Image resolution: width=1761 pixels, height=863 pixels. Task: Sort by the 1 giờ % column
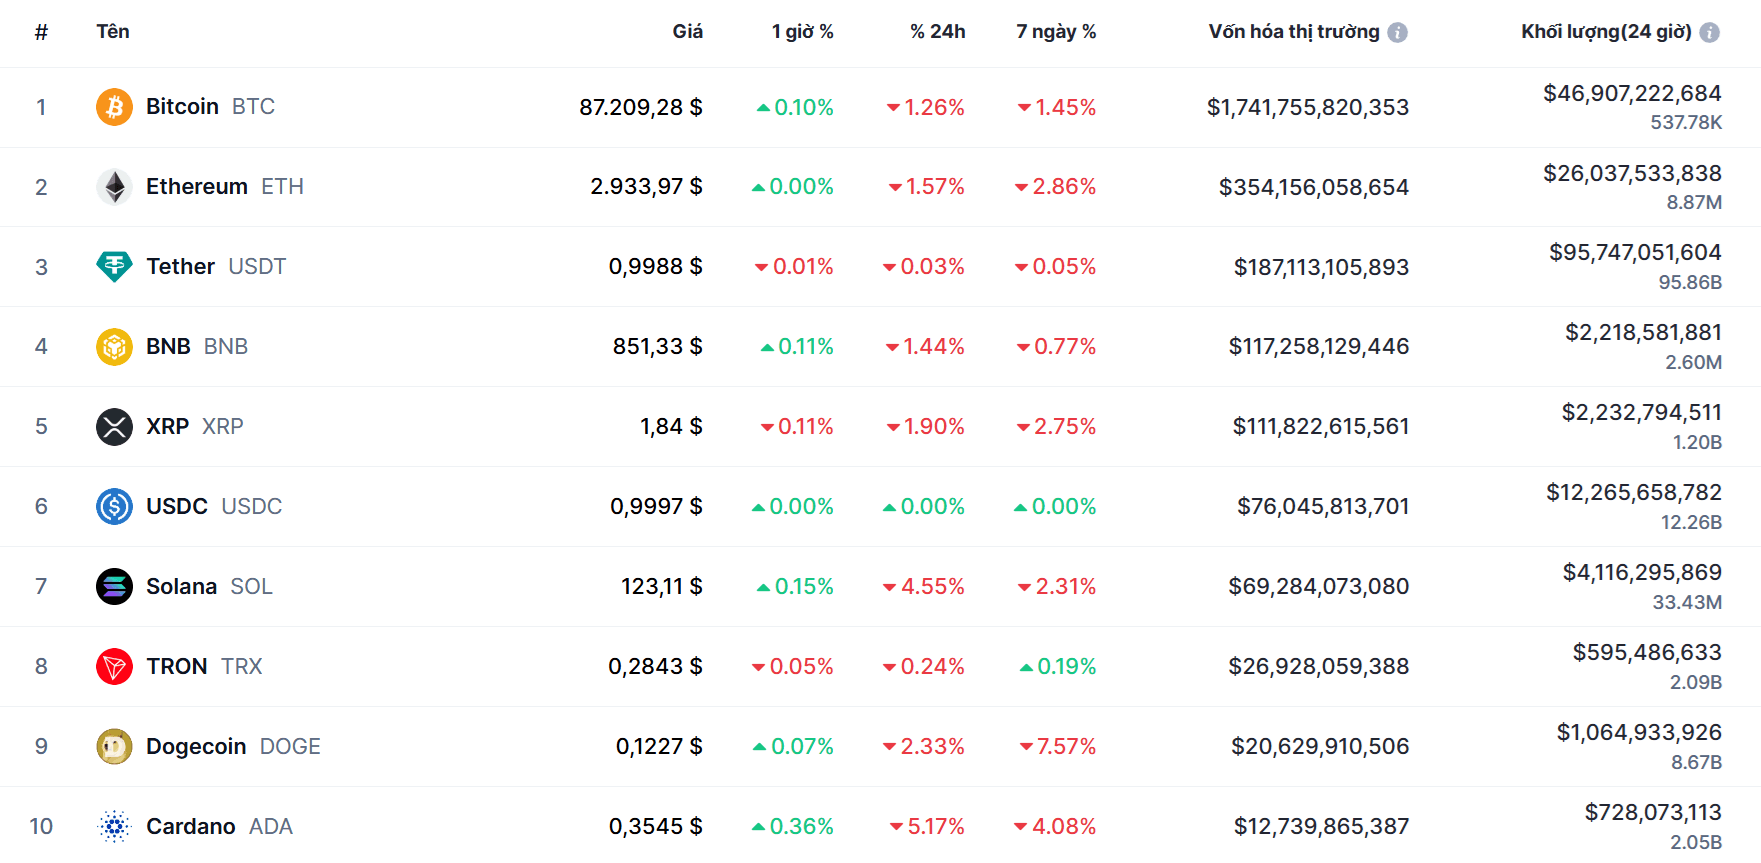pyautogui.click(x=802, y=32)
